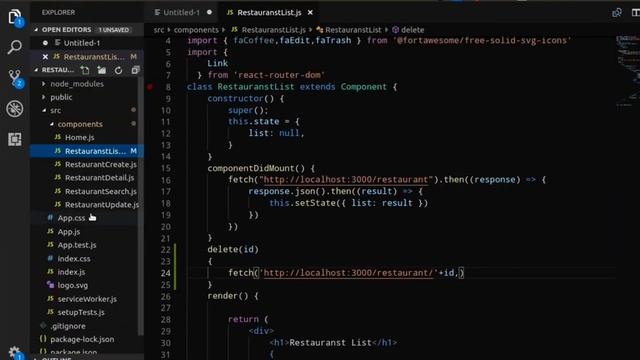Open the Search view in the activity bar
This screenshot has width=640, height=360.
[x=15, y=47]
